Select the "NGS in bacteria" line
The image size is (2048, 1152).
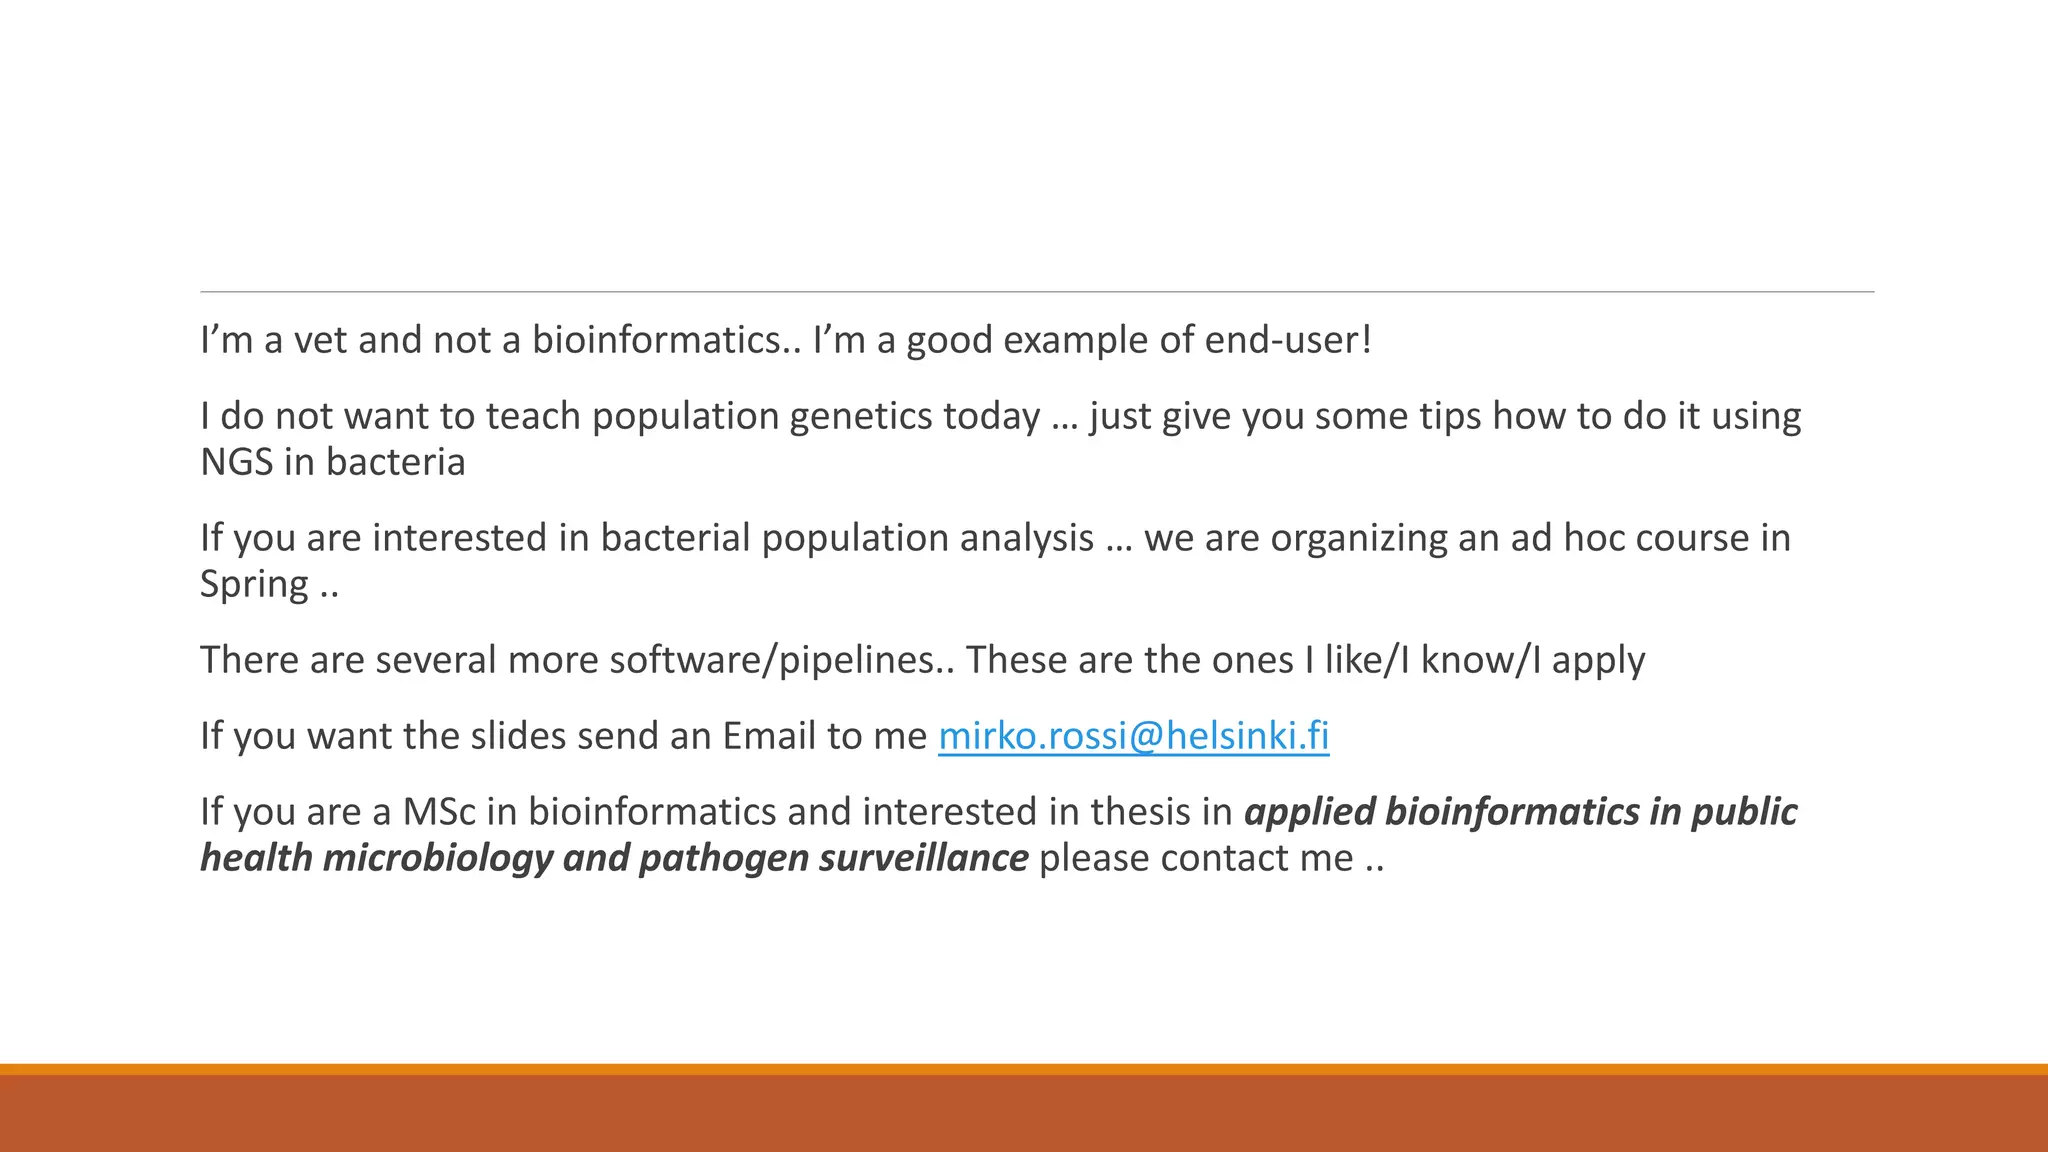click(x=333, y=463)
